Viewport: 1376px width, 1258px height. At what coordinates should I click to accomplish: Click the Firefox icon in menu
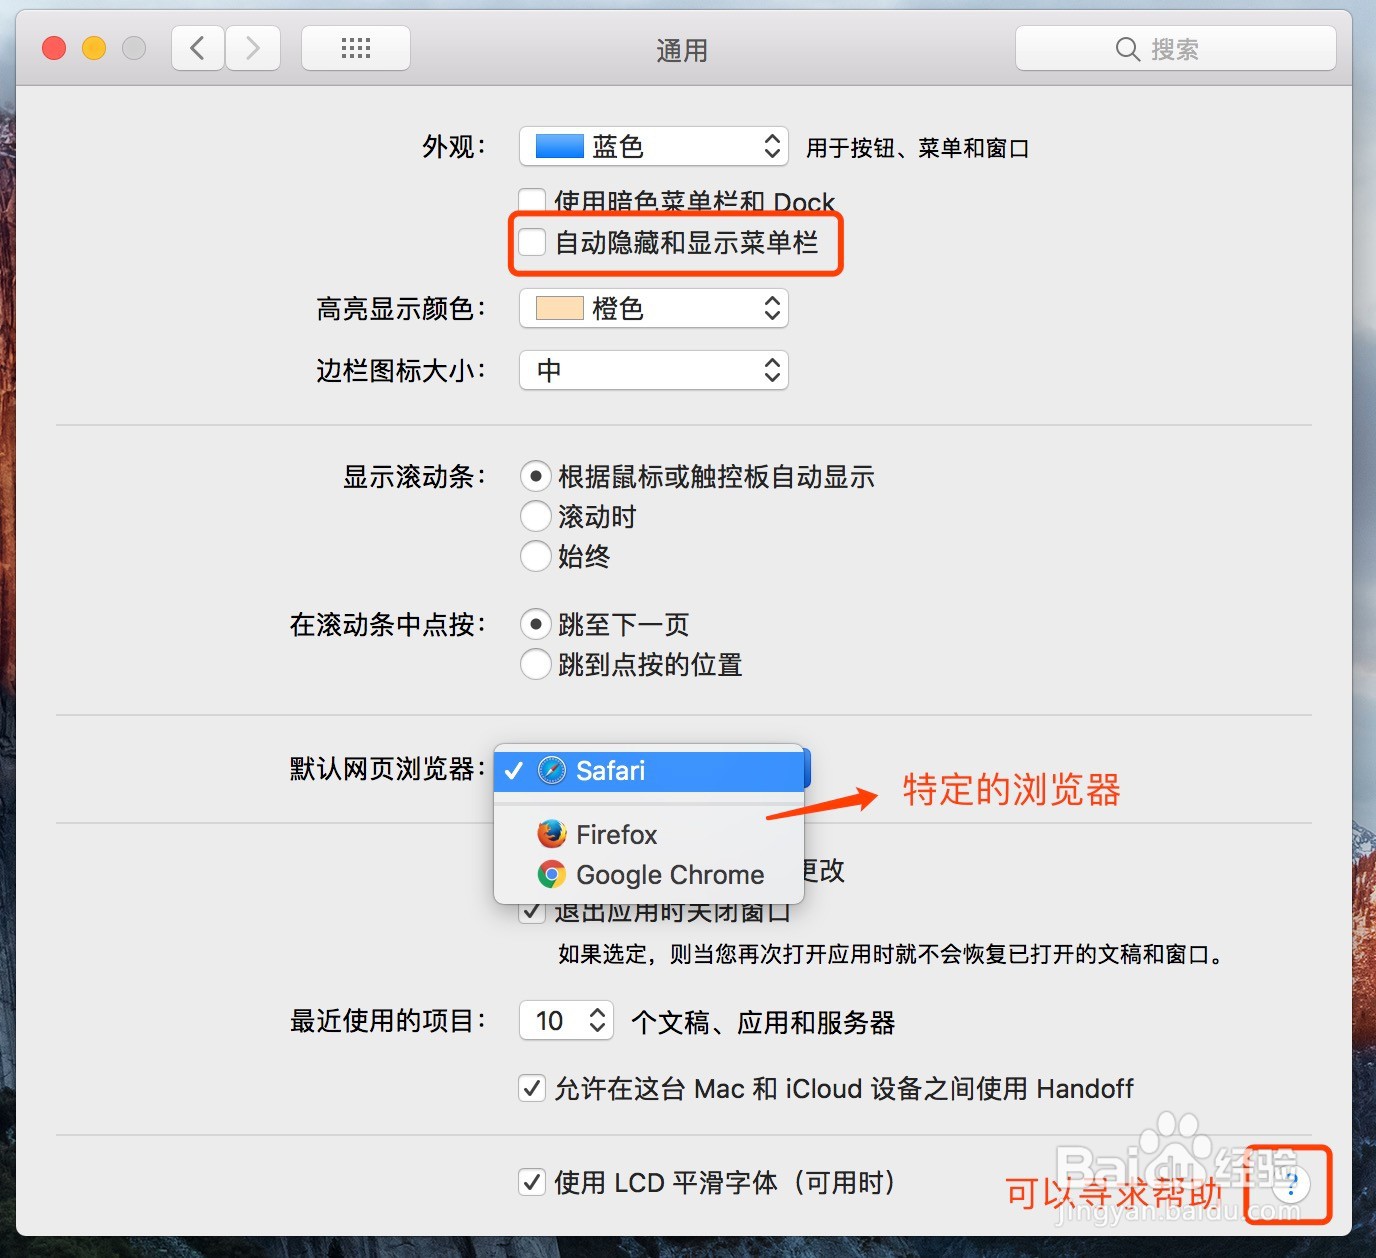point(552,834)
